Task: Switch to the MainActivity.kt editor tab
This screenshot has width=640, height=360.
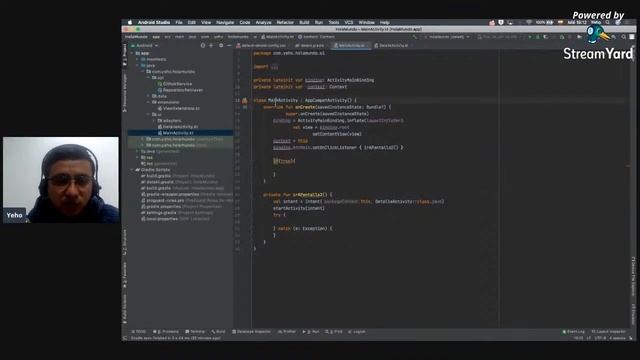Action: point(351,45)
